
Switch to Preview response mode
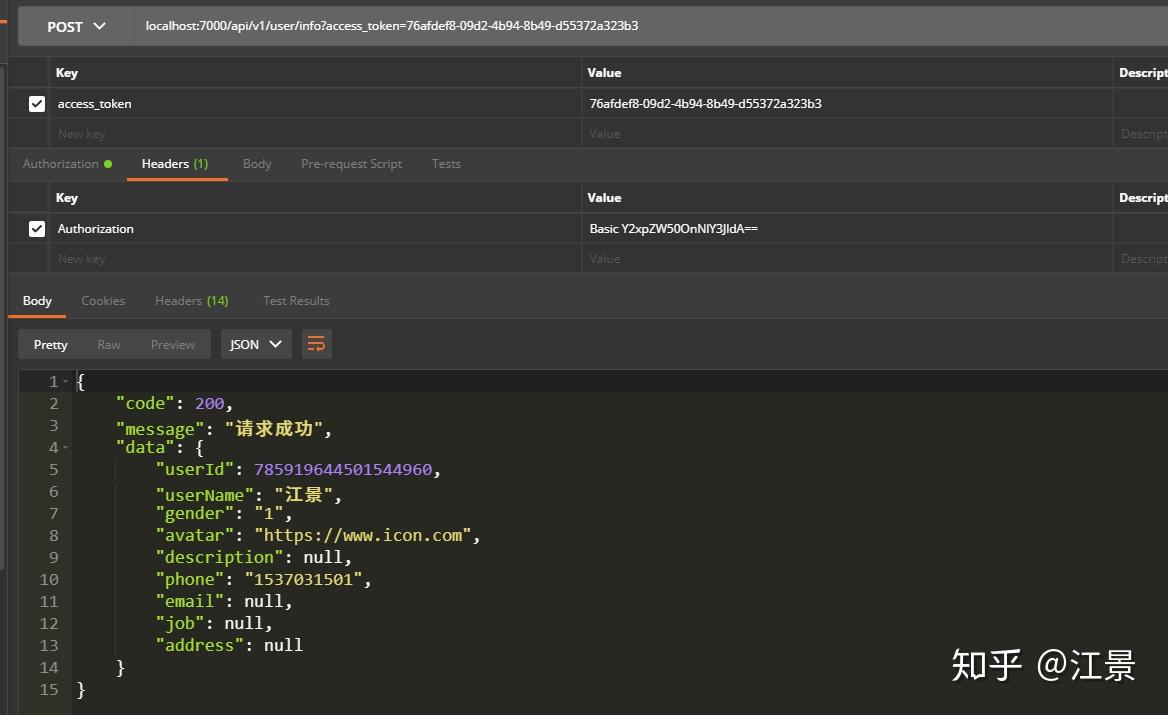172,343
